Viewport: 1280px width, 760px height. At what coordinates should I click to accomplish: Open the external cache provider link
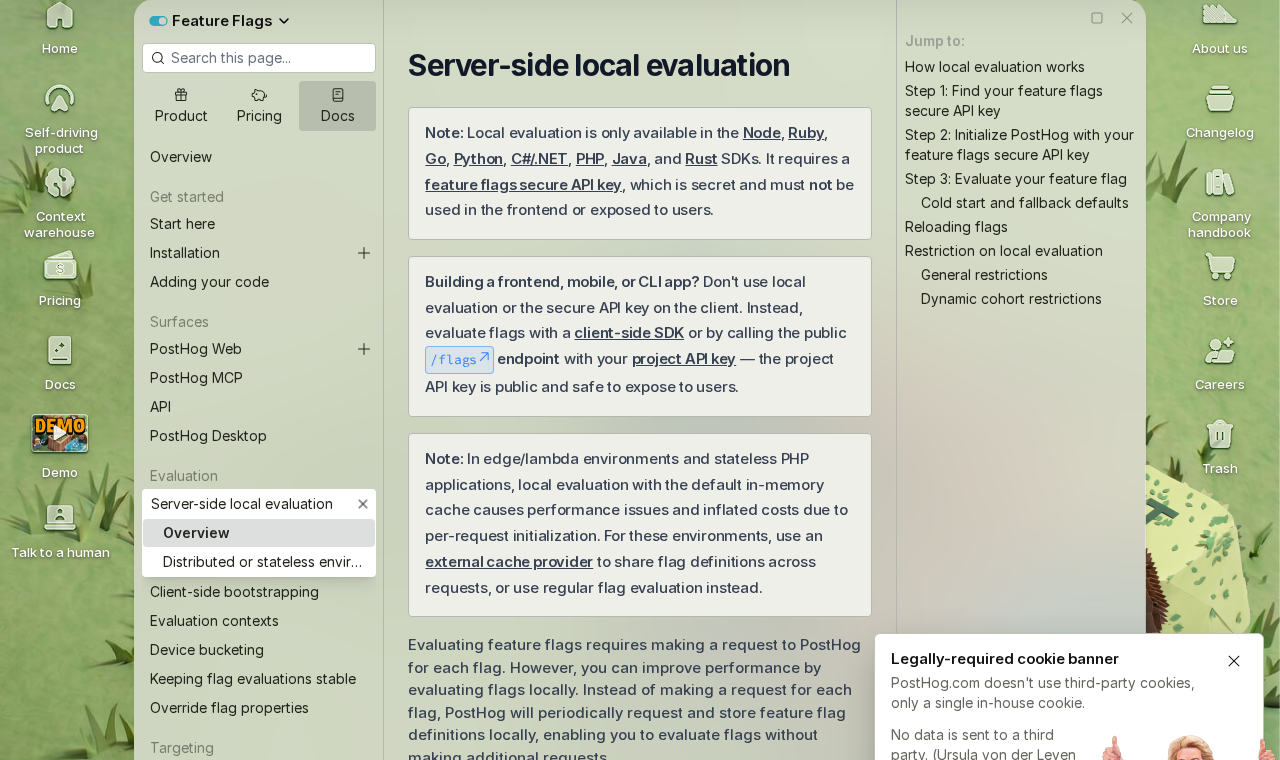(x=509, y=562)
